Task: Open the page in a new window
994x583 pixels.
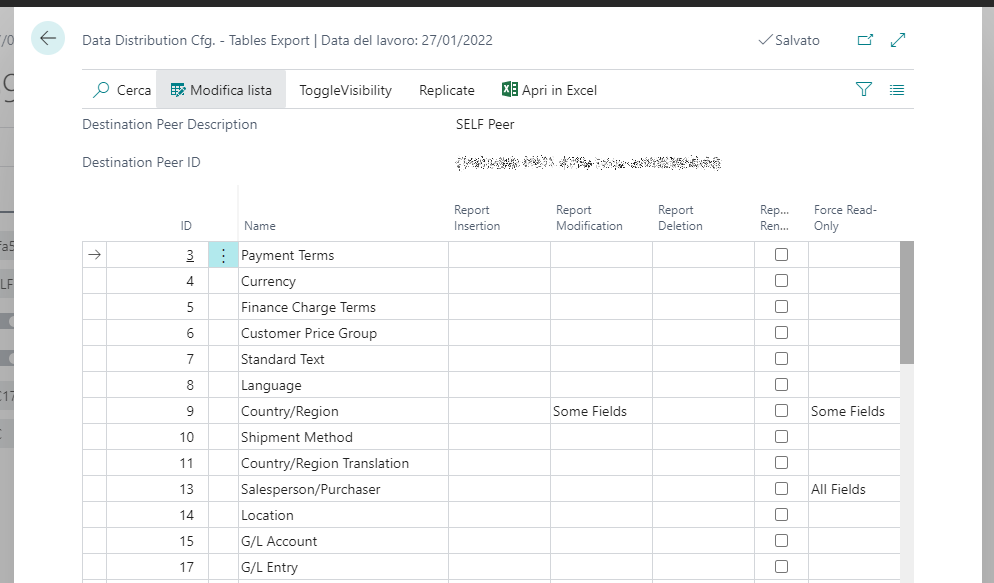Action: (865, 40)
